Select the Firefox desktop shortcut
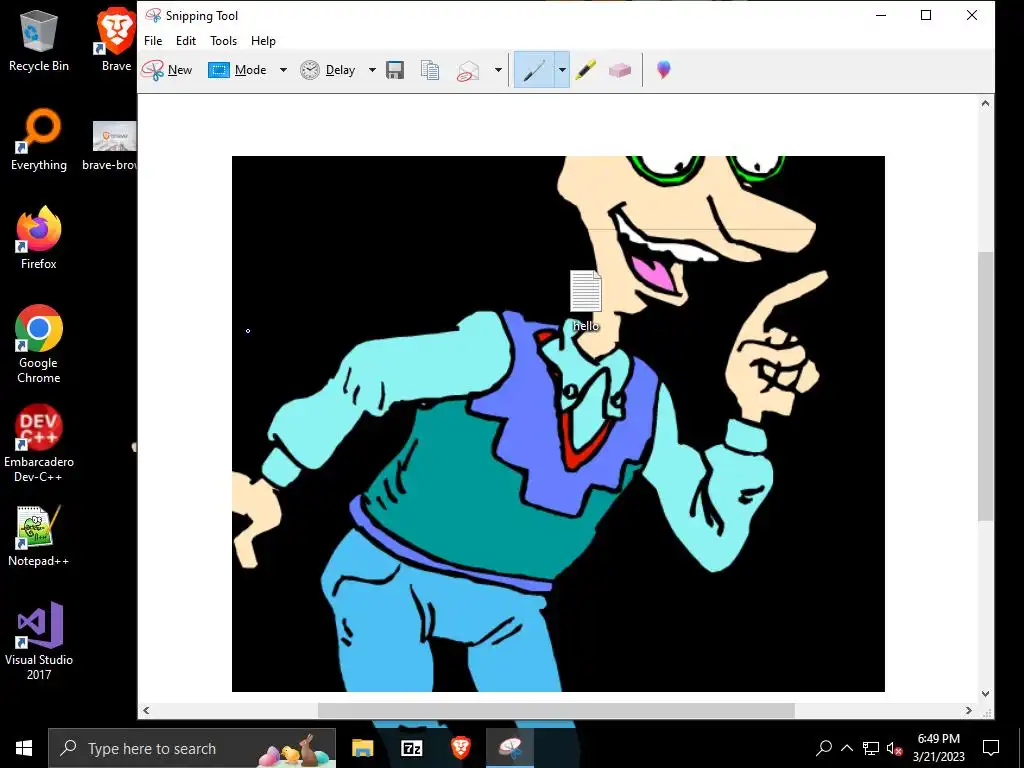 tap(39, 238)
